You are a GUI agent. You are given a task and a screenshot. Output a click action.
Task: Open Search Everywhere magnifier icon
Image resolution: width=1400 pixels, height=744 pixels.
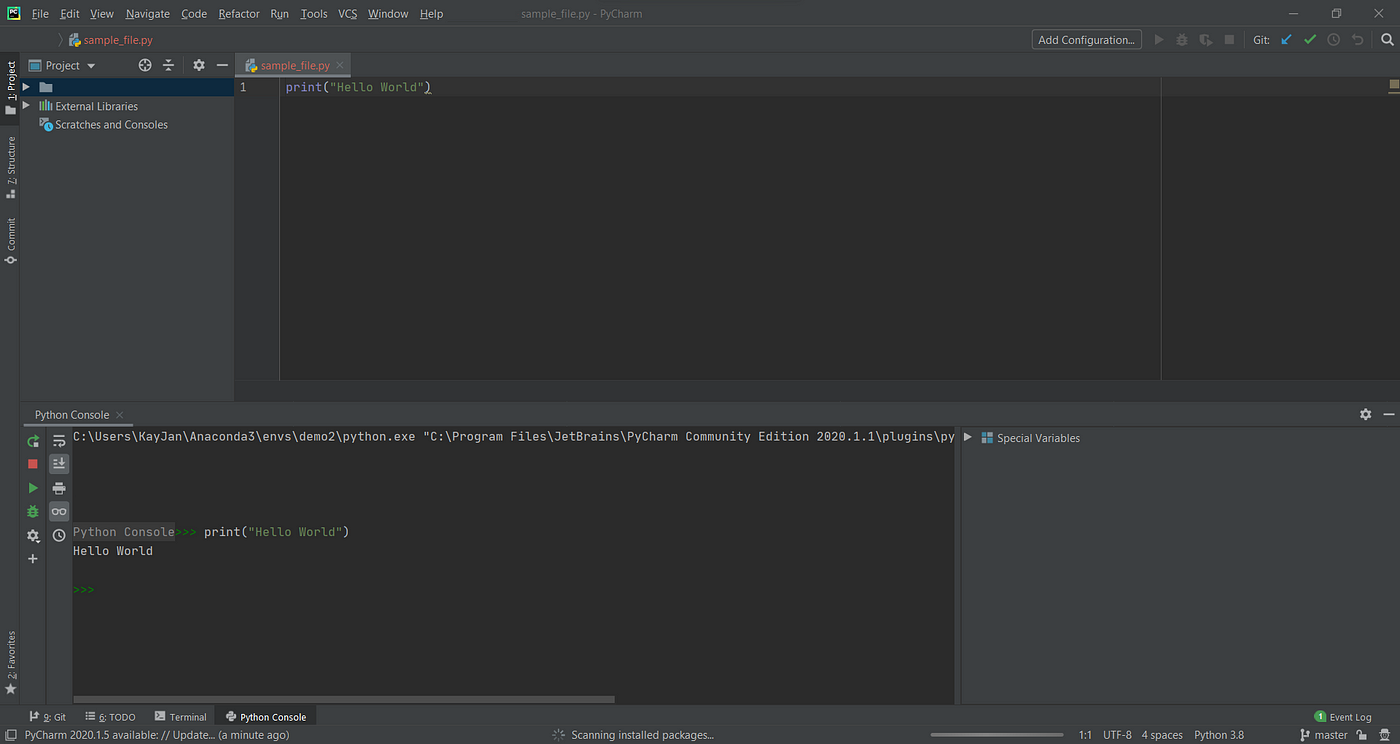[1387, 40]
